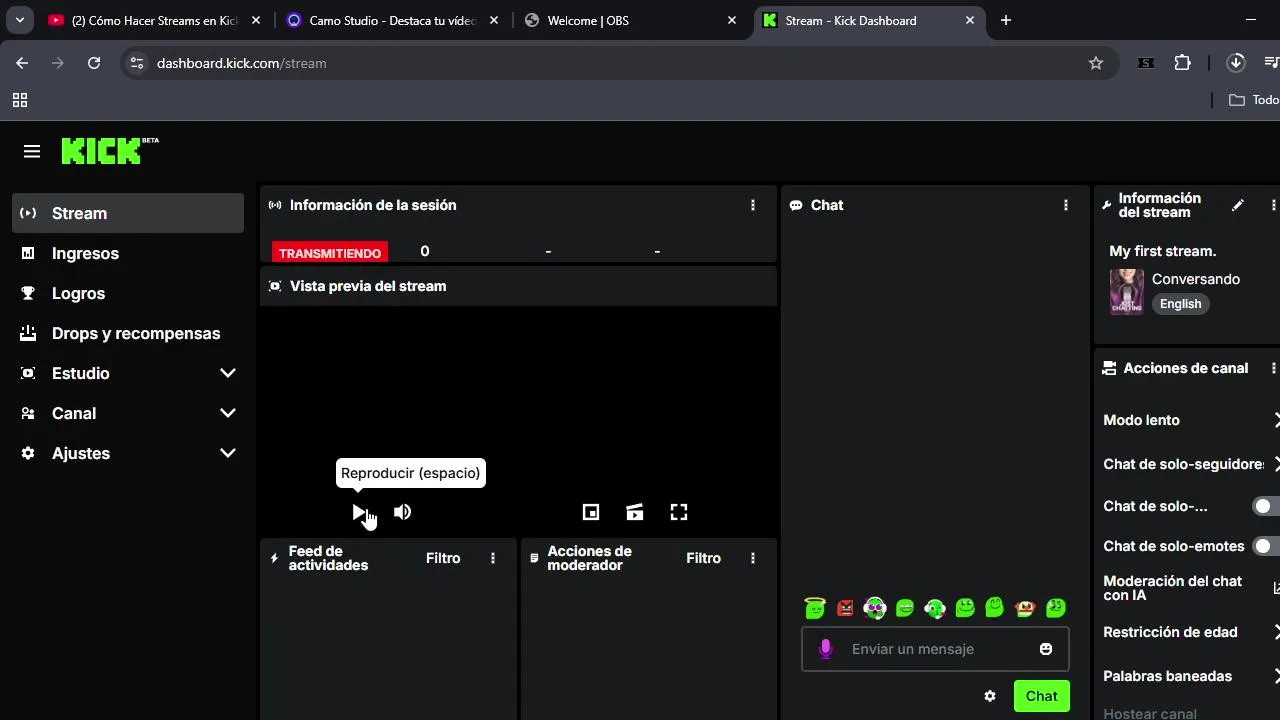Expand the Estudio sidebar section
The width and height of the screenshot is (1280, 720).
point(228,373)
